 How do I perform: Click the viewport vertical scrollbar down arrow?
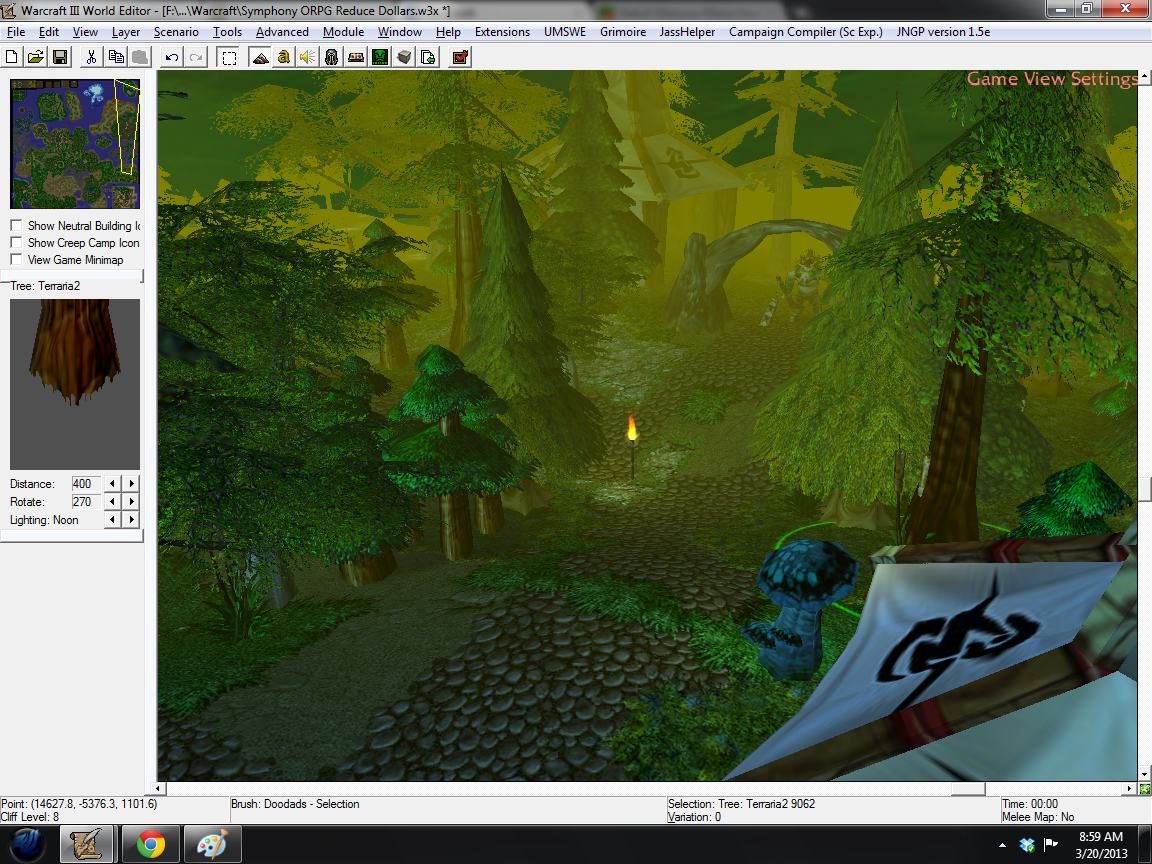1145,774
